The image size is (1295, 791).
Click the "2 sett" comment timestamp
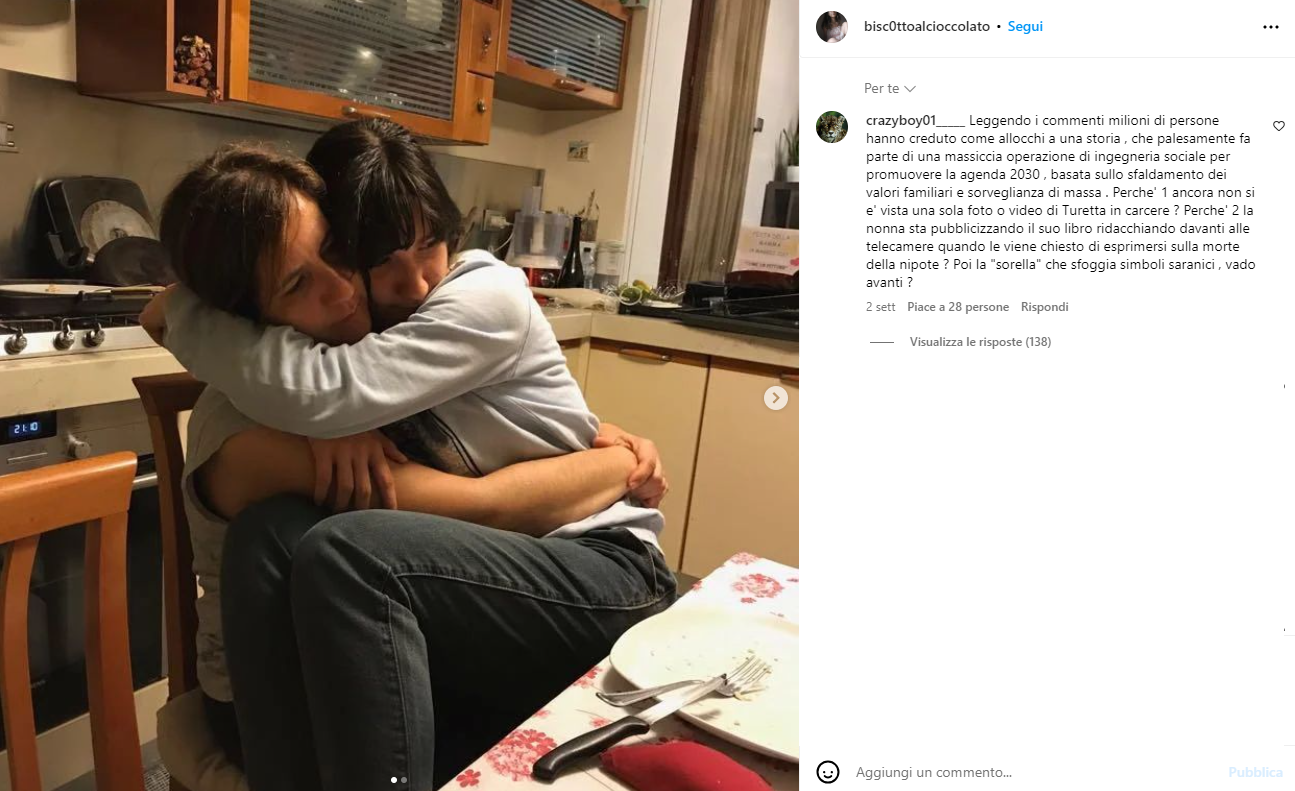click(881, 307)
